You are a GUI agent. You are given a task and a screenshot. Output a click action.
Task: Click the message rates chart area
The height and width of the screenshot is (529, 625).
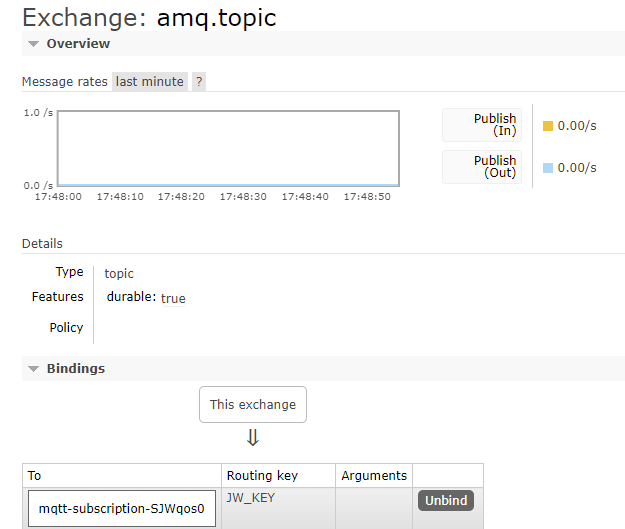[228, 148]
